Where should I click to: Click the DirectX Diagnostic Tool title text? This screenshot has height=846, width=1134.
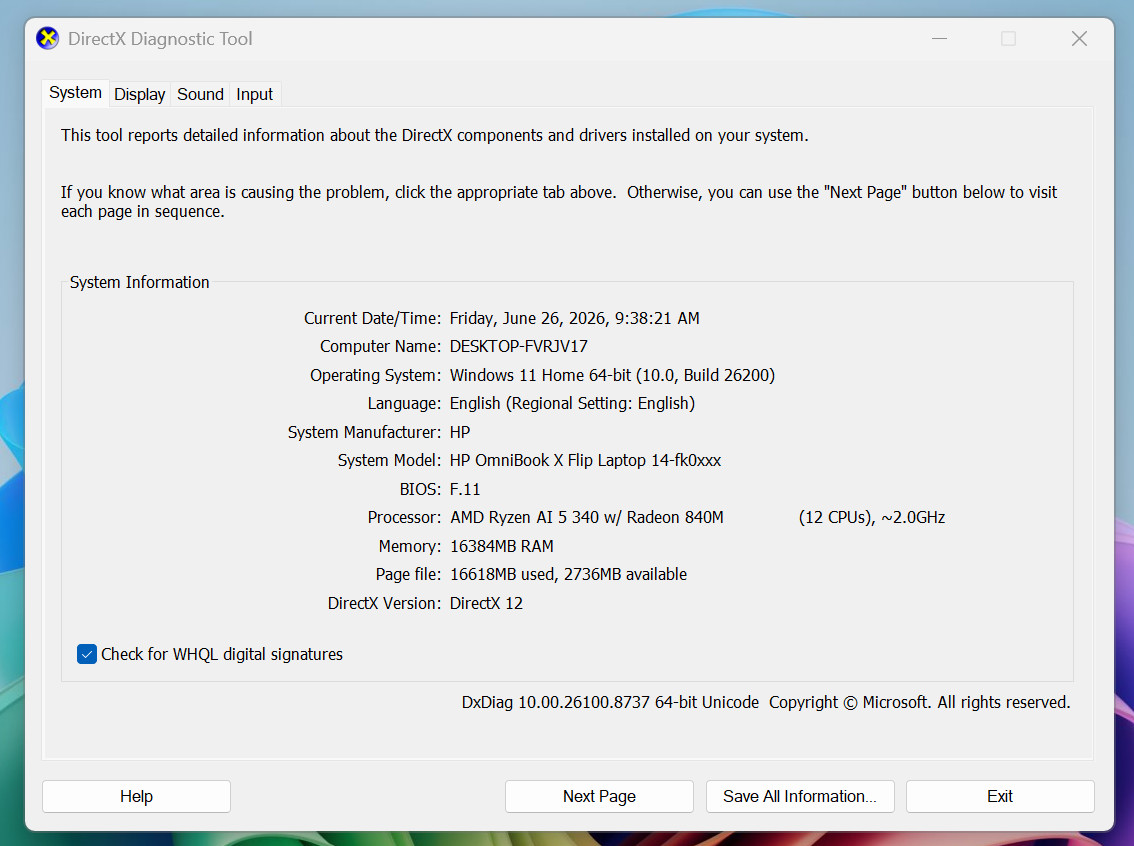point(160,39)
